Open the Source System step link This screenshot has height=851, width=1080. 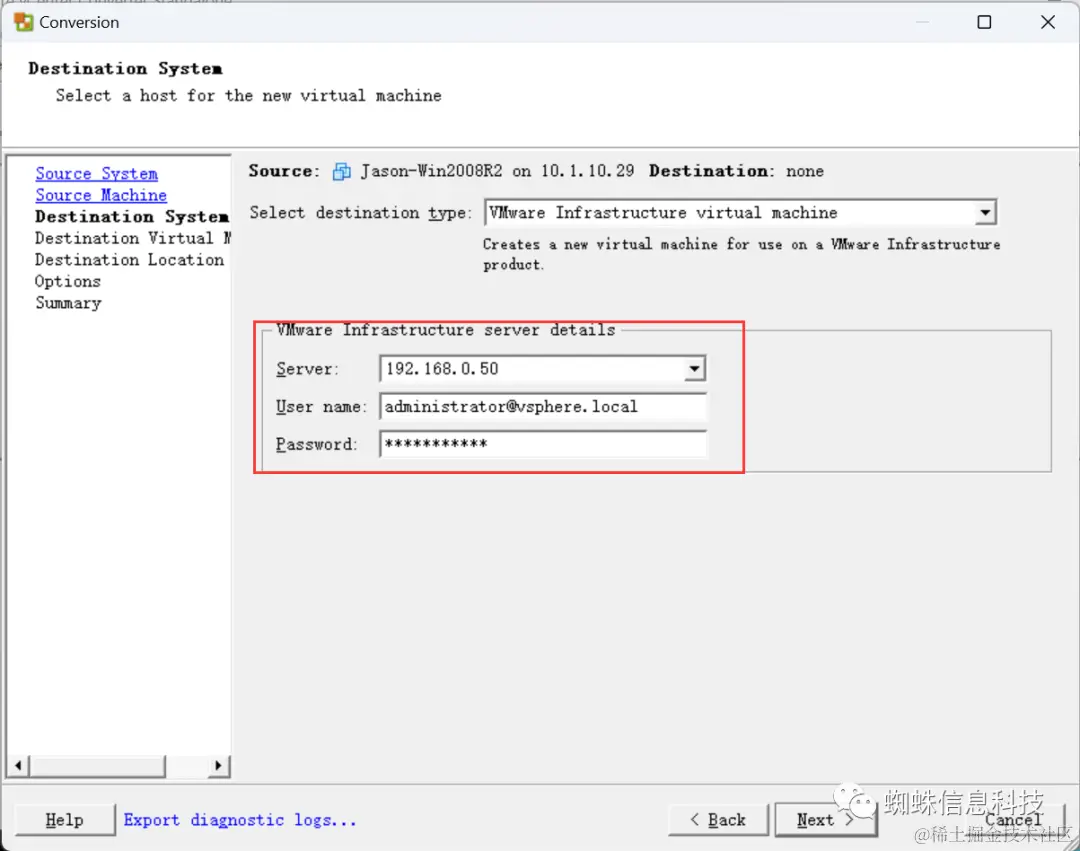tap(96, 174)
